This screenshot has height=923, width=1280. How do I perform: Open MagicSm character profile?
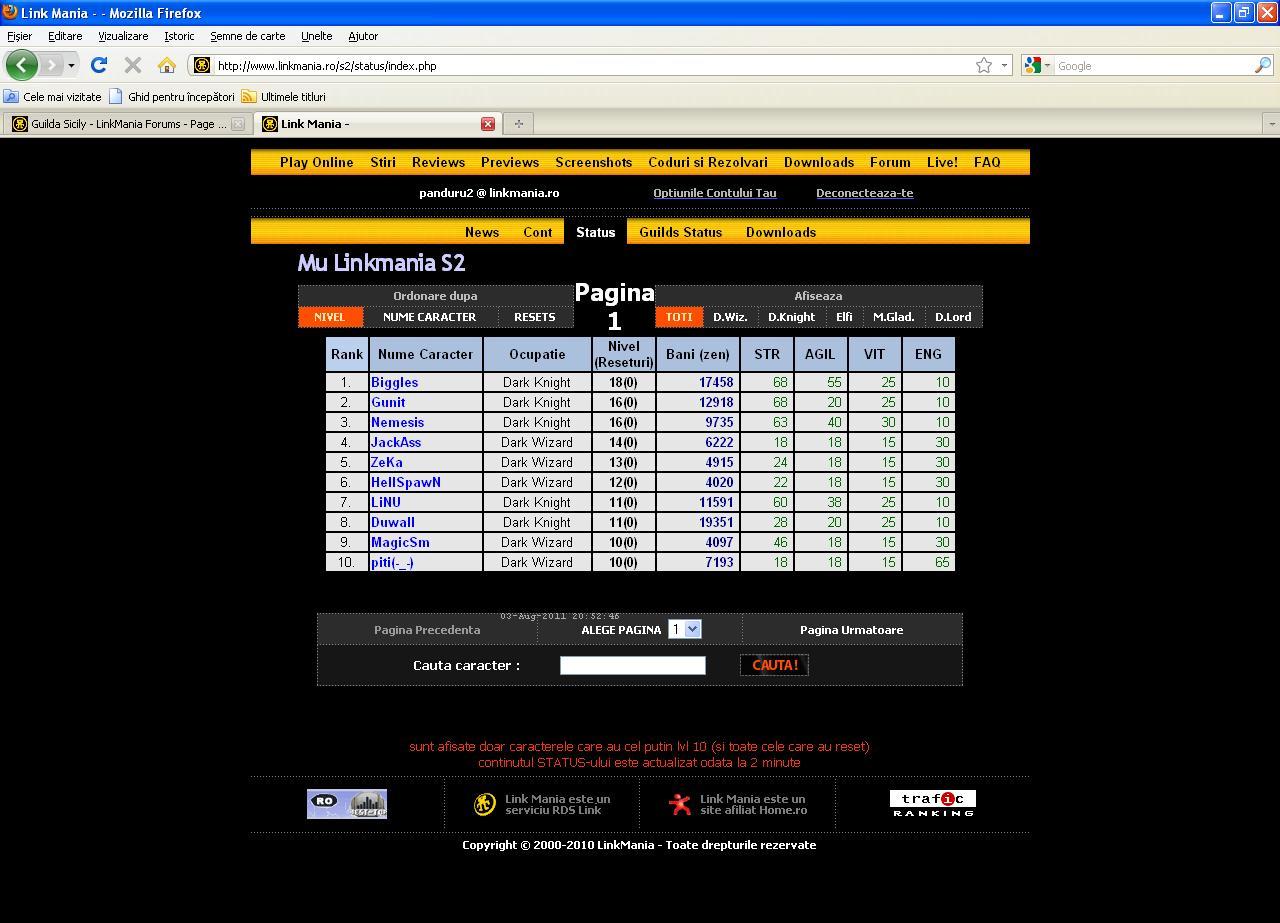pos(400,542)
